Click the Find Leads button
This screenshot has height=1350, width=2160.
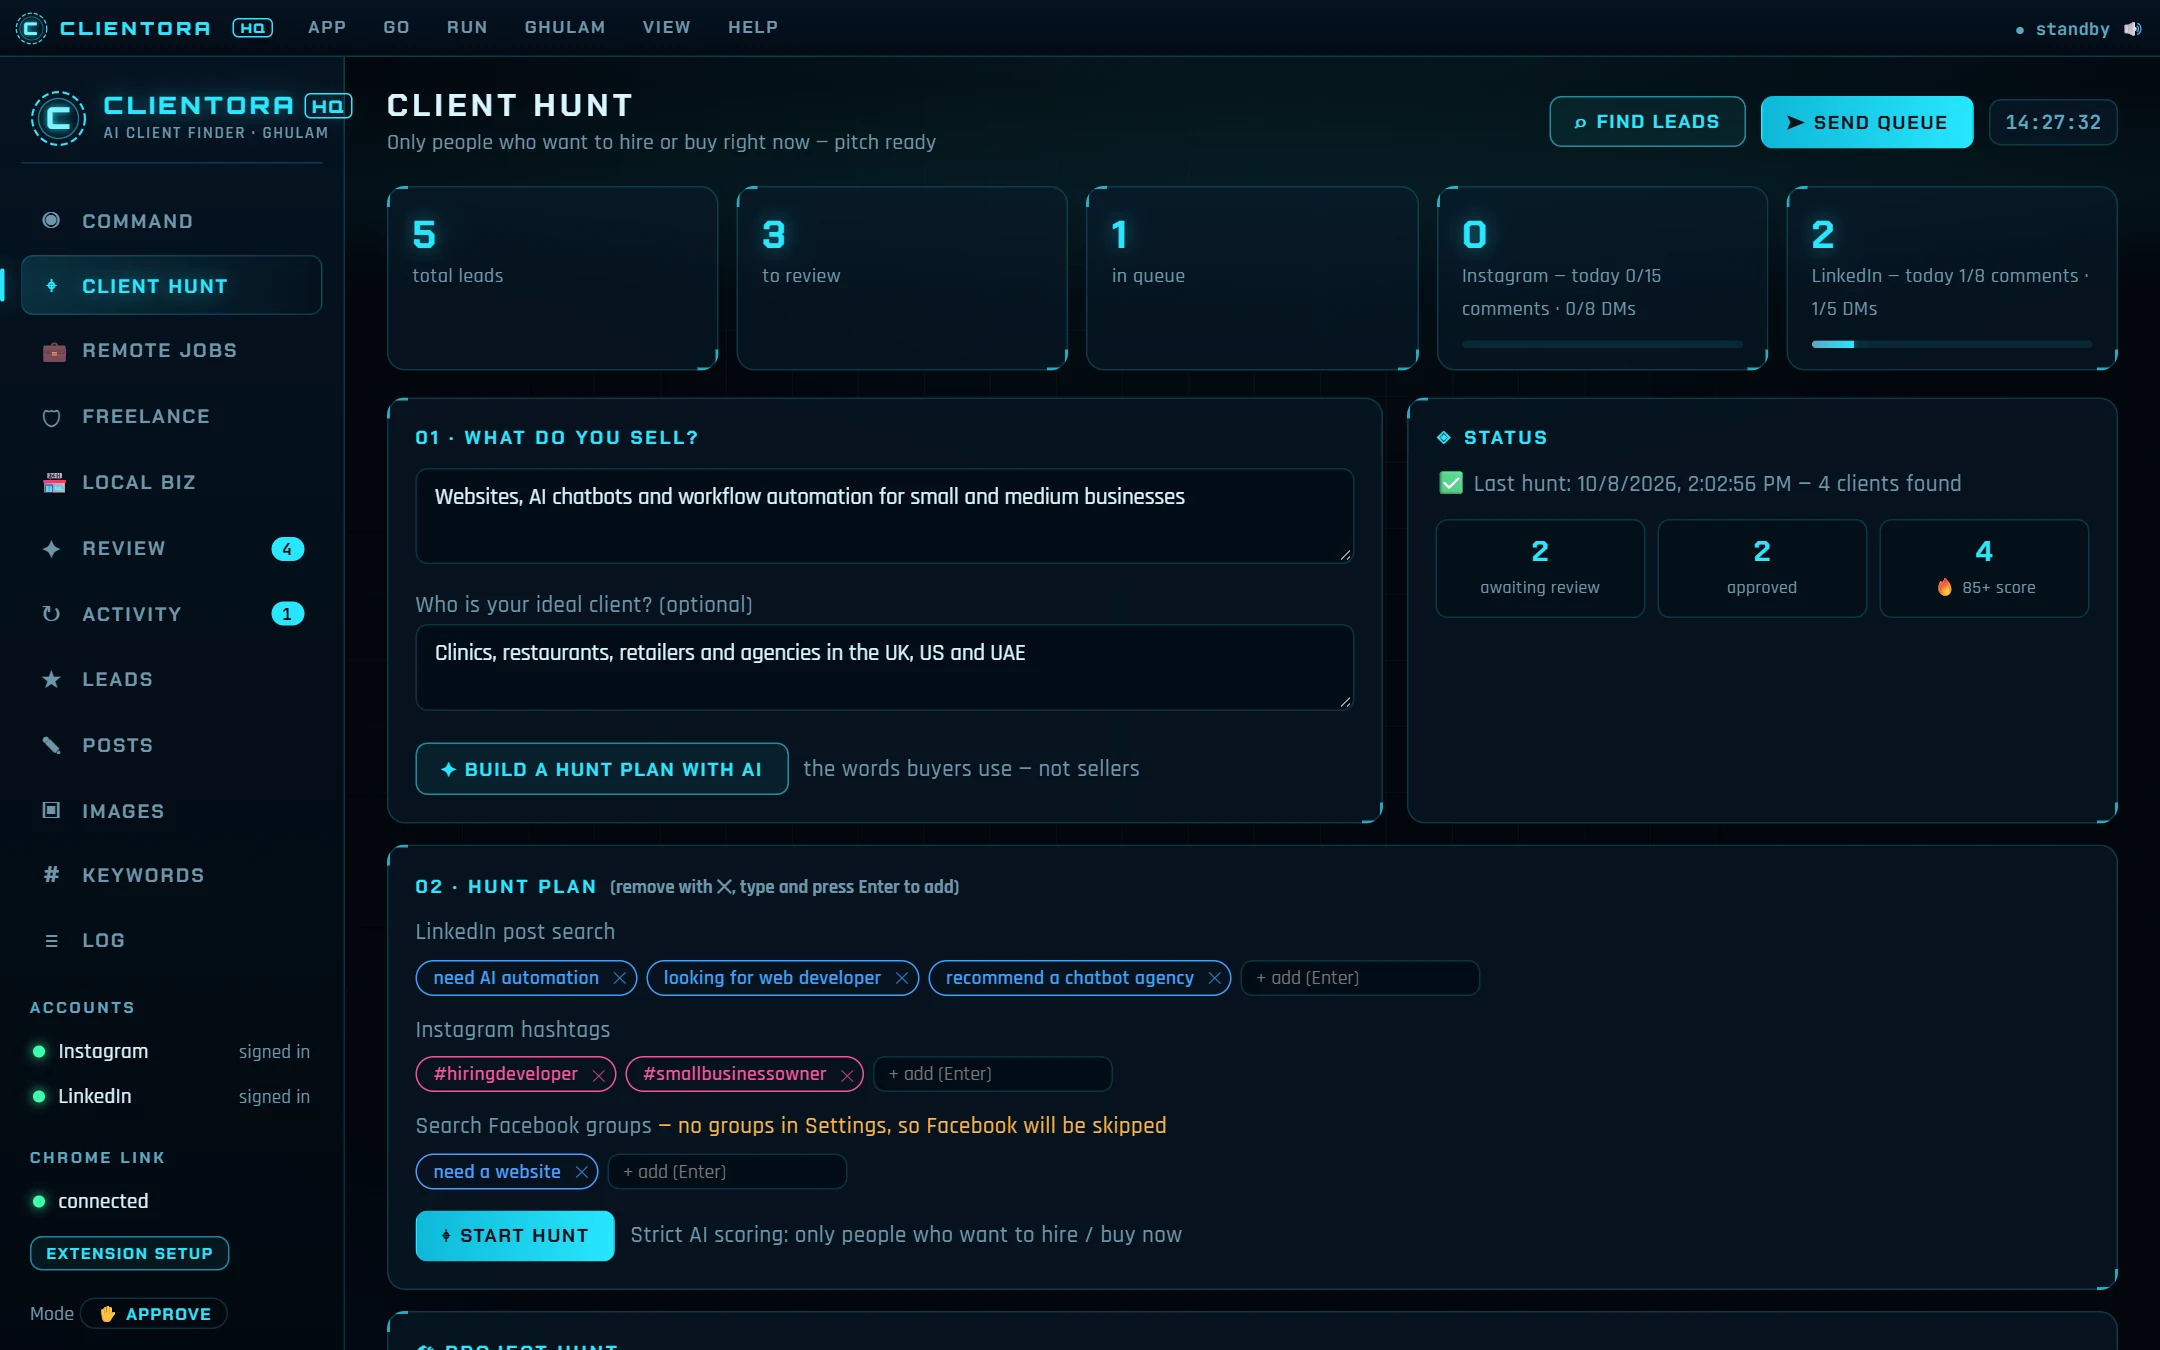pyautogui.click(x=1647, y=122)
